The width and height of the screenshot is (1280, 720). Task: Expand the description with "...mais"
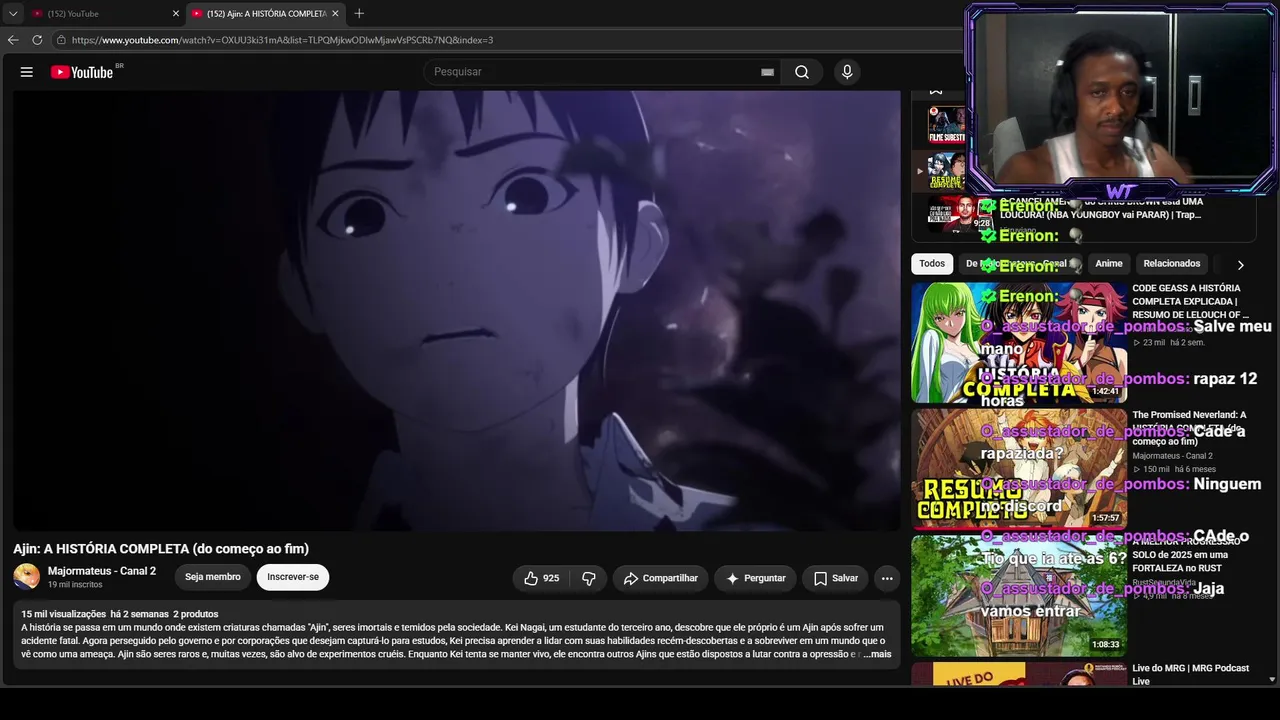pyautogui.click(x=876, y=654)
